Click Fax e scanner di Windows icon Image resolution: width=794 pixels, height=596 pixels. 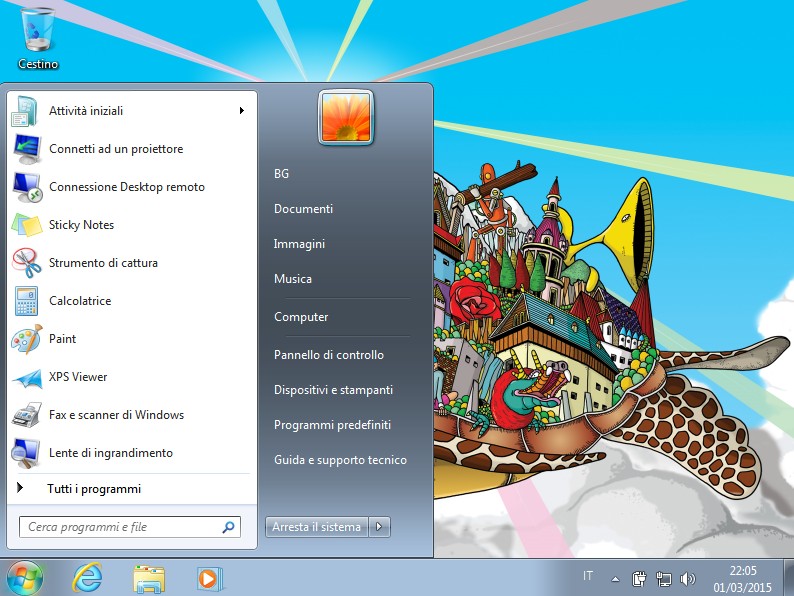pyautogui.click(x=26, y=415)
